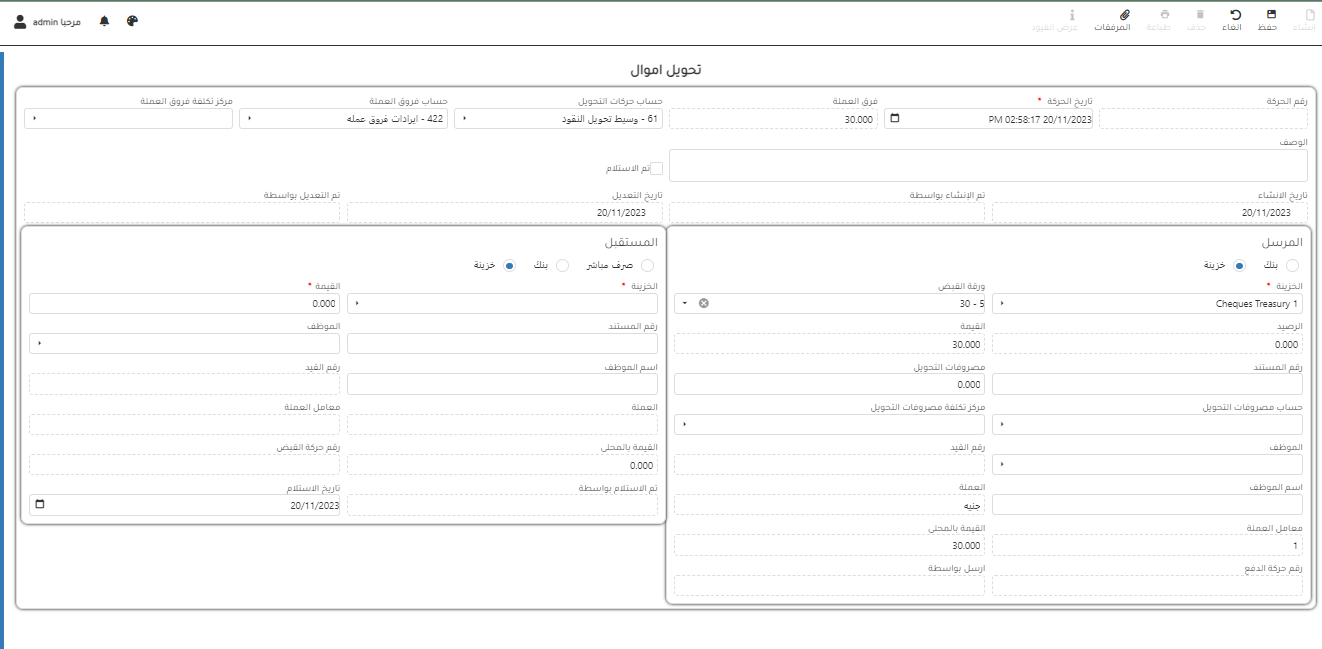Viewport: 1322px width, 649px height.
Task: Click the description (الوصف) text field
Action: [x=988, y=165]
